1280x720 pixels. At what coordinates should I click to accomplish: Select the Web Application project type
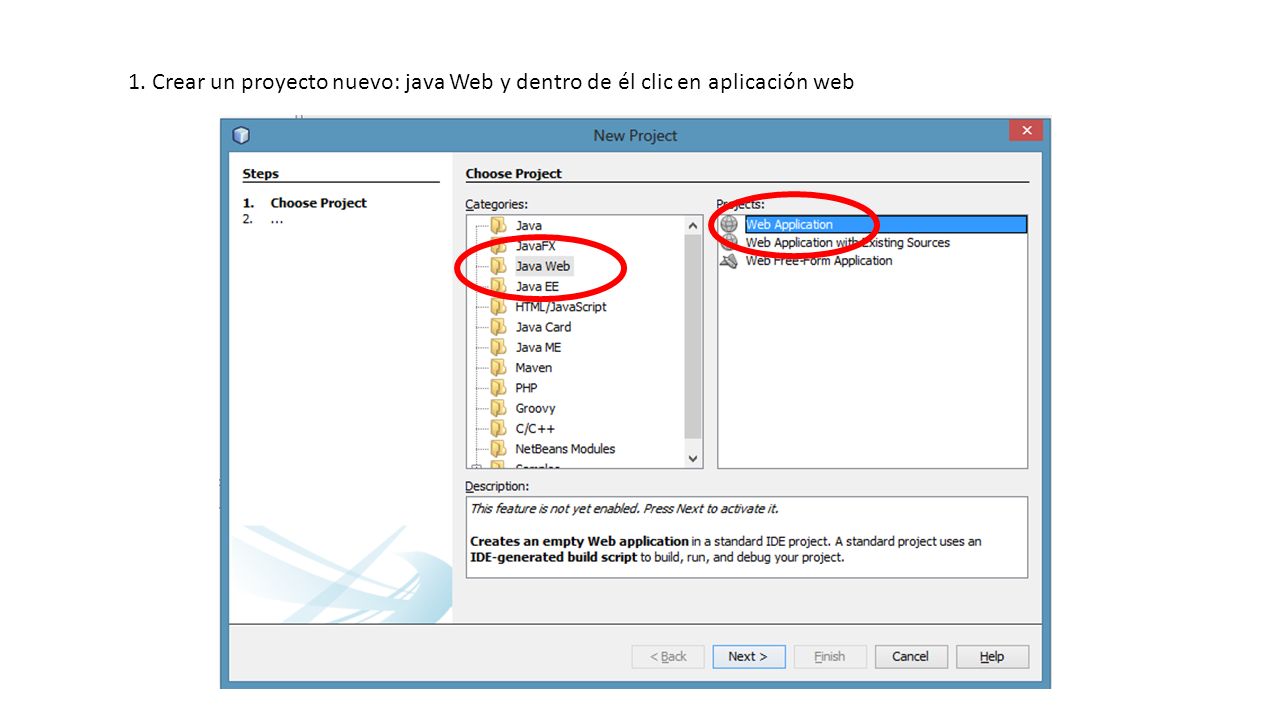[885, 225]
